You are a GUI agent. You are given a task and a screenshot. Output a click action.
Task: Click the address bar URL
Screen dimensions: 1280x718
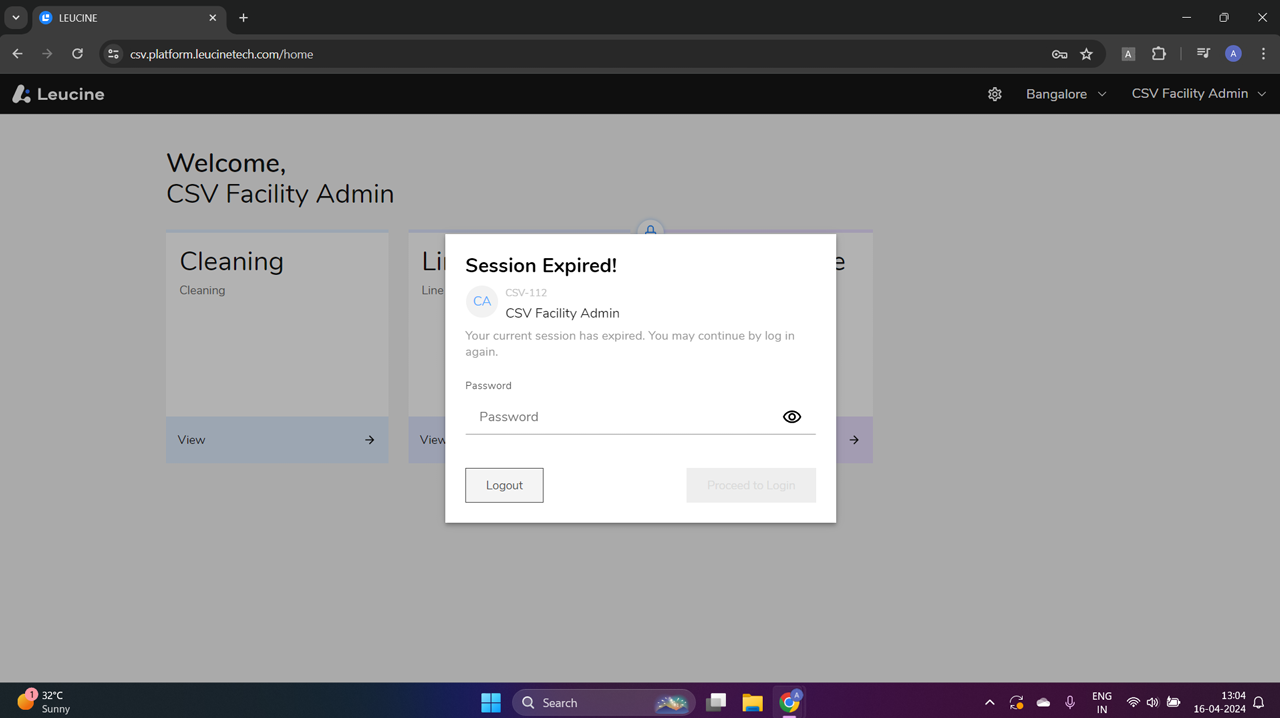click(x=221, y=54)
